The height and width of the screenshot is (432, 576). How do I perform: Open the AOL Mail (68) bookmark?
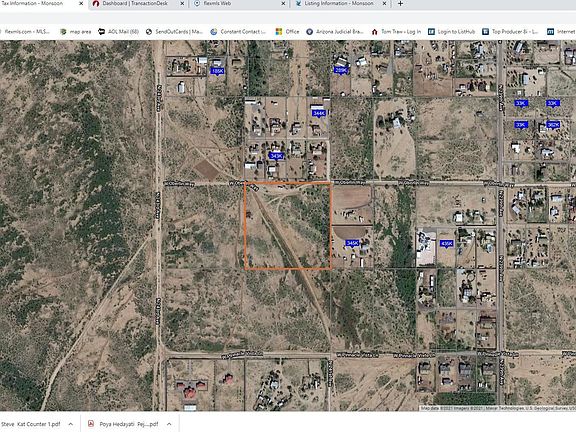[118, 32]
